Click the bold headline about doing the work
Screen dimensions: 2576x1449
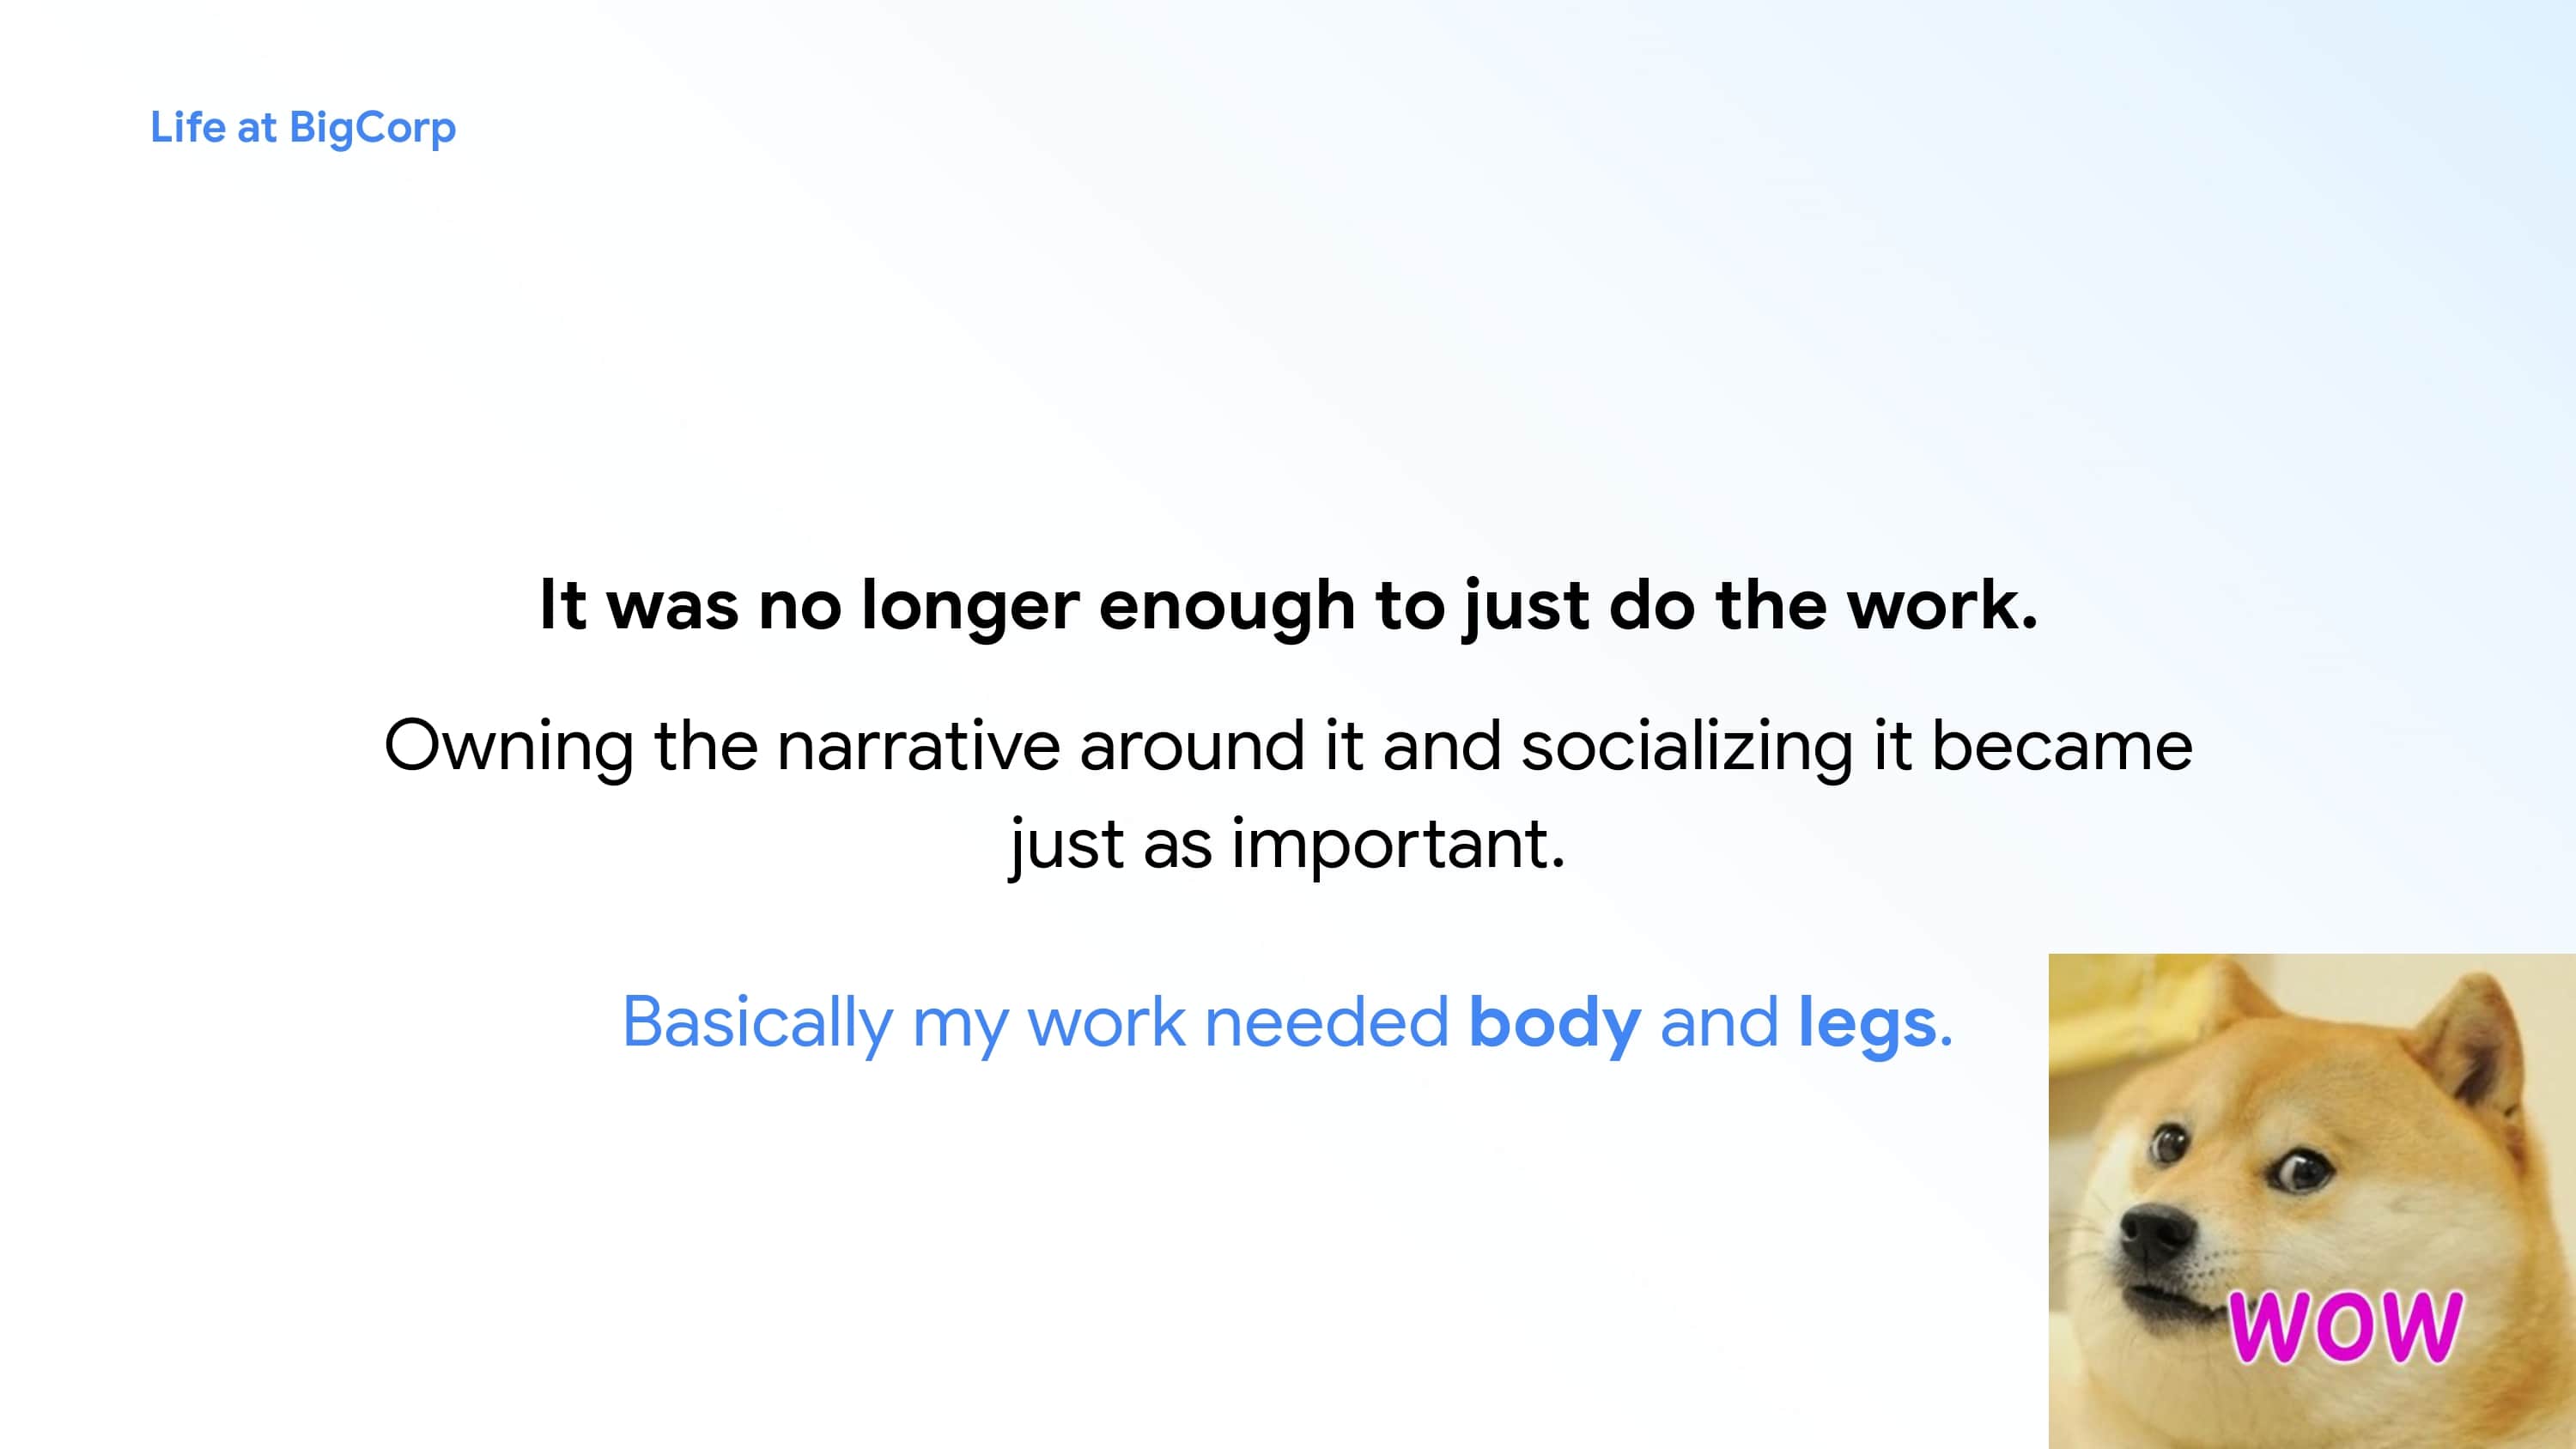(1288, 606)
